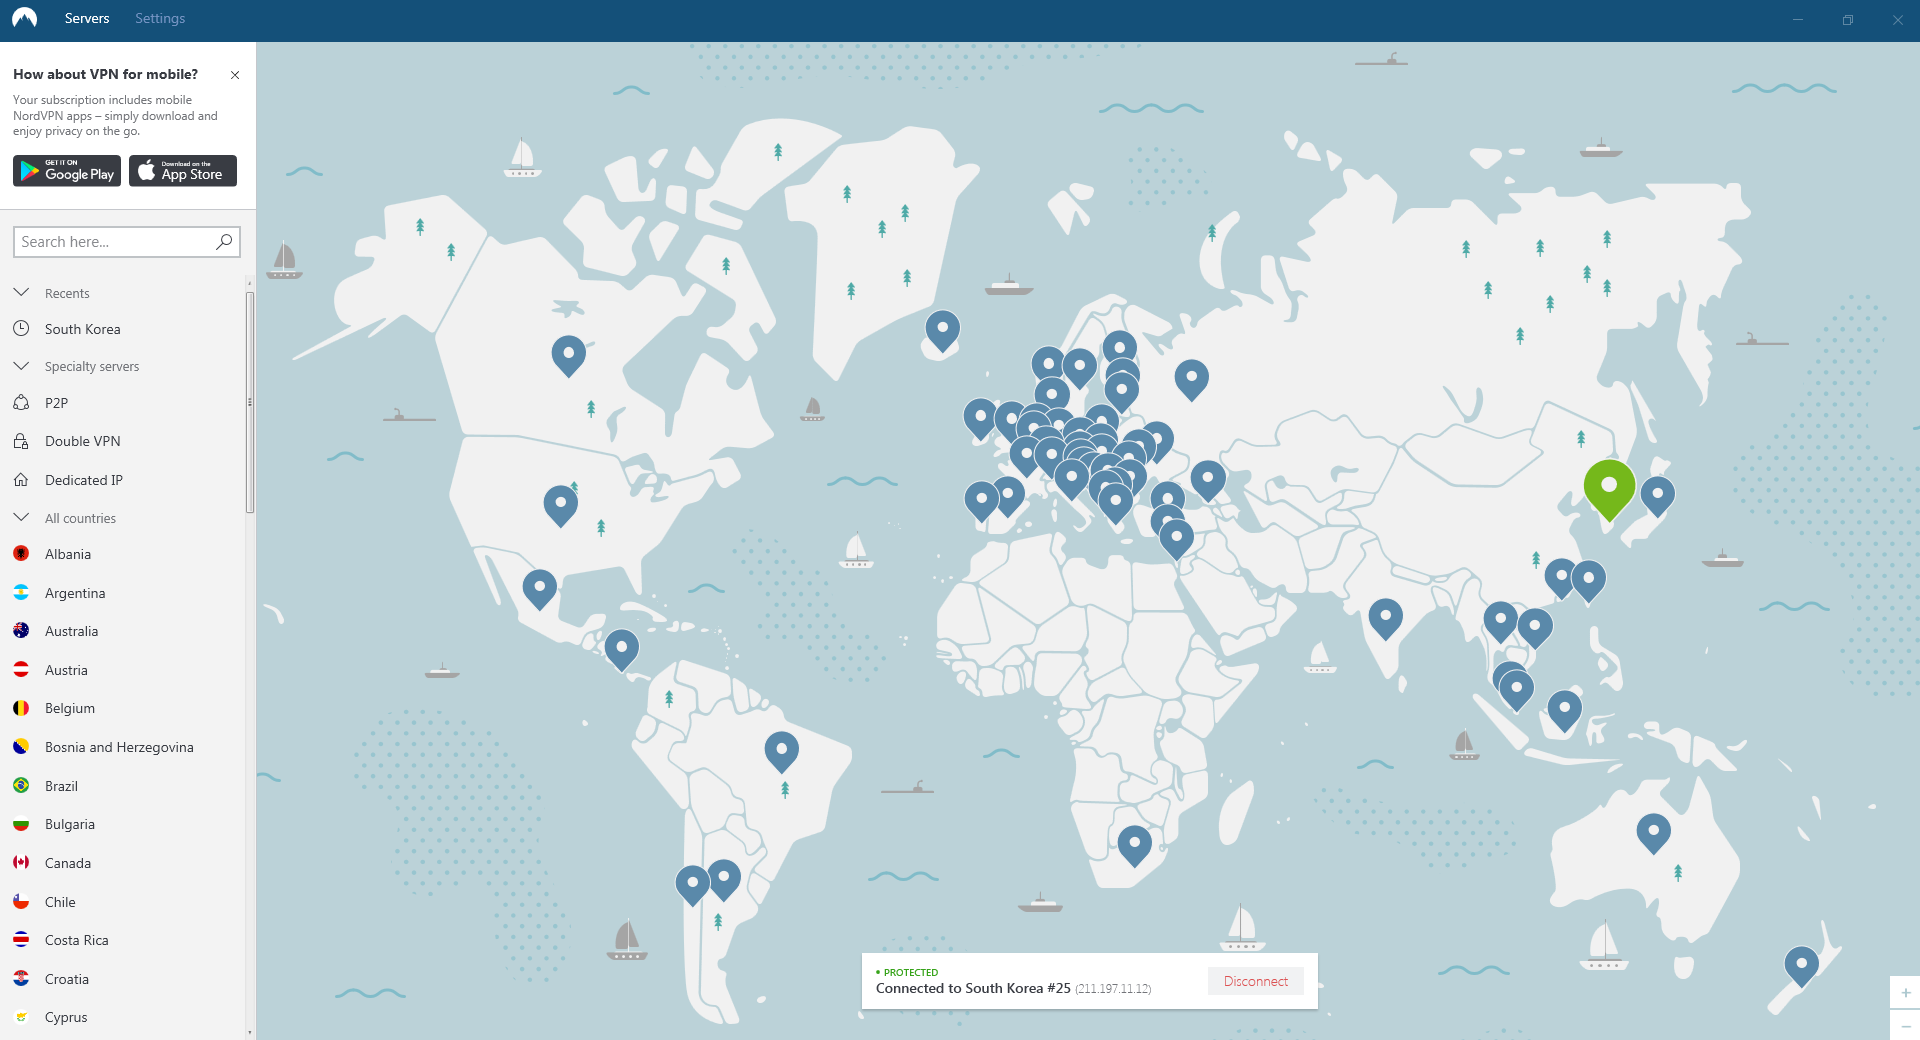The width and height of the screenshot is (1920, 1040).
Task: Click the Iceland map pin
Action: pyautogui.click(x=942, y=331)
